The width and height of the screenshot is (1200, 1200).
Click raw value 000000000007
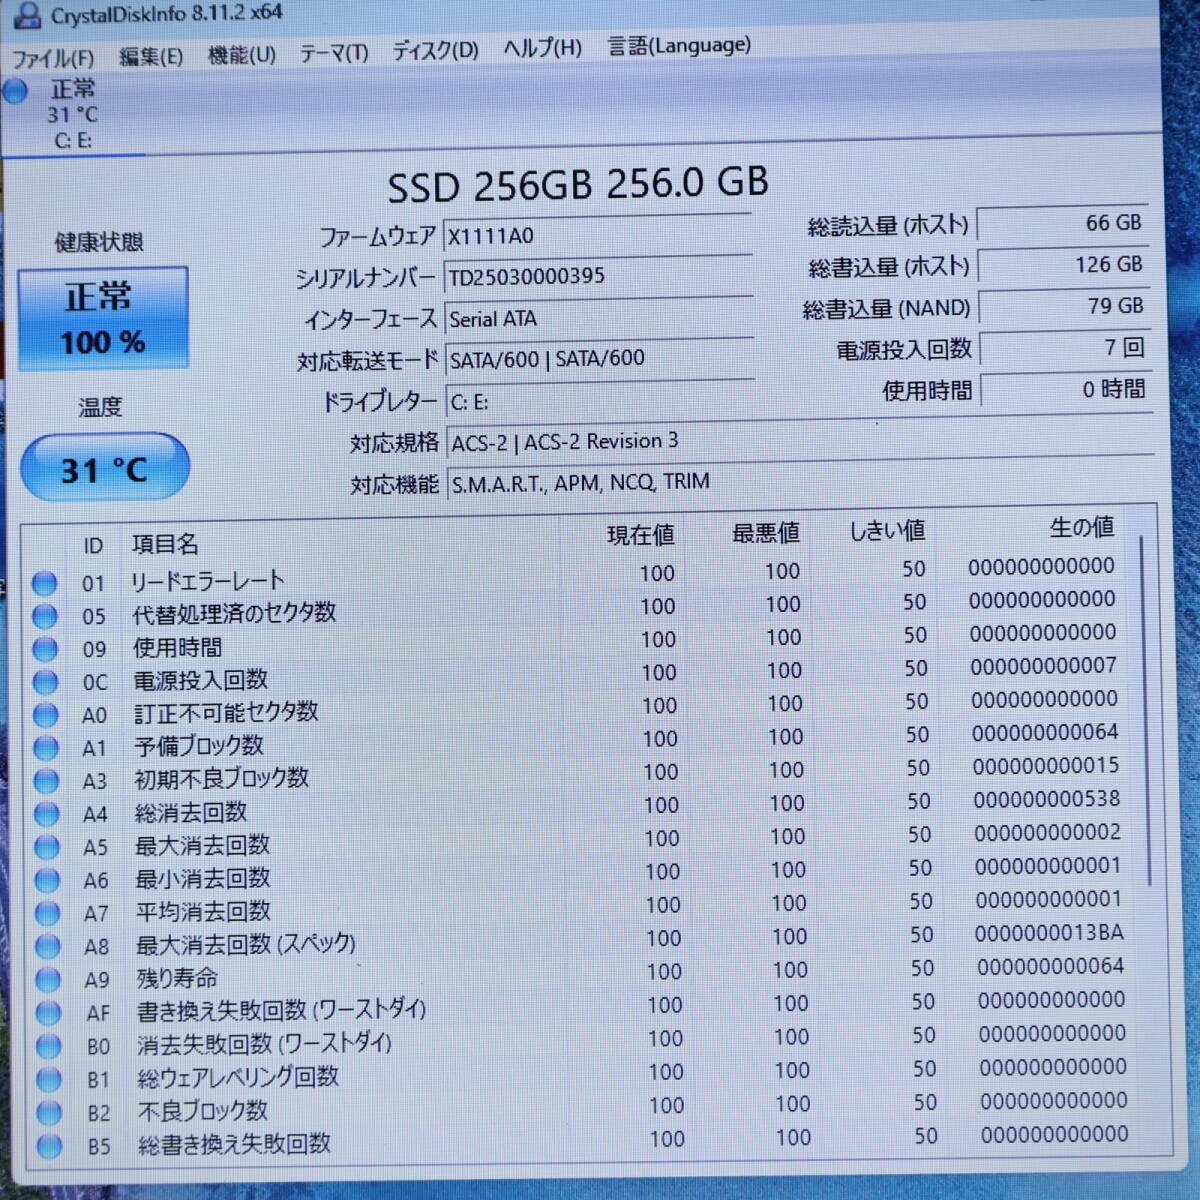coord(1043,666)
